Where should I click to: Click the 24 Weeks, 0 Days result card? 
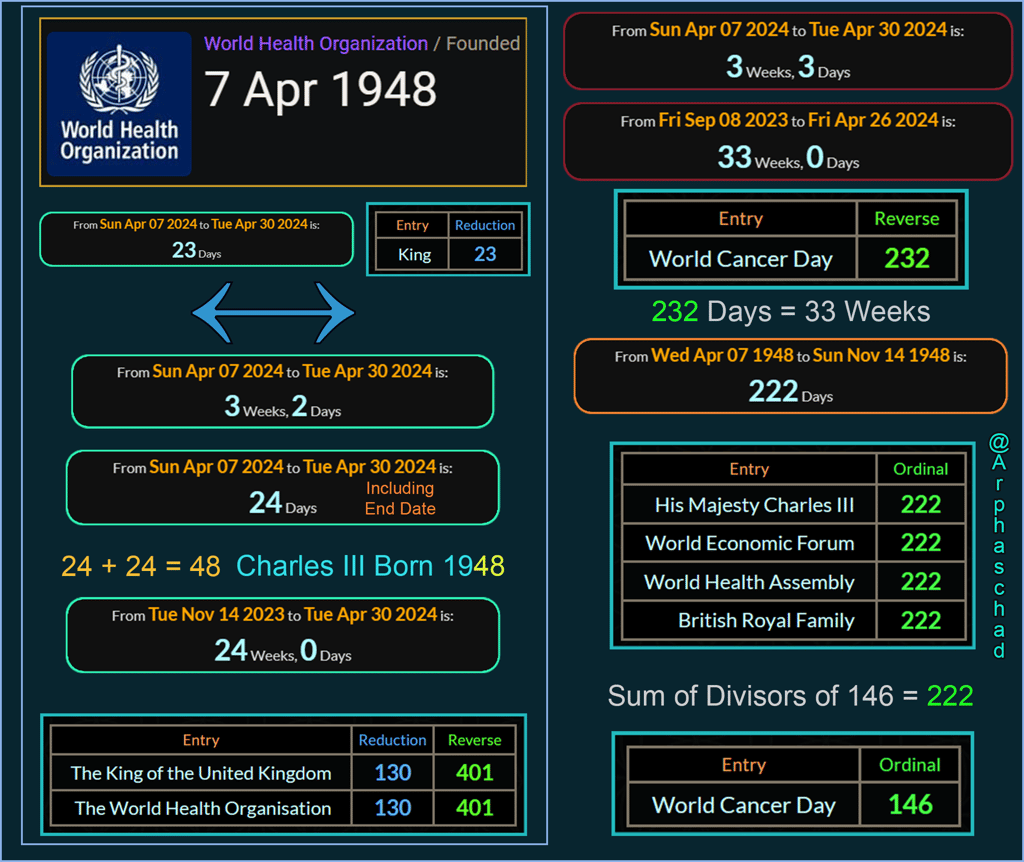[x=282, y=635]
